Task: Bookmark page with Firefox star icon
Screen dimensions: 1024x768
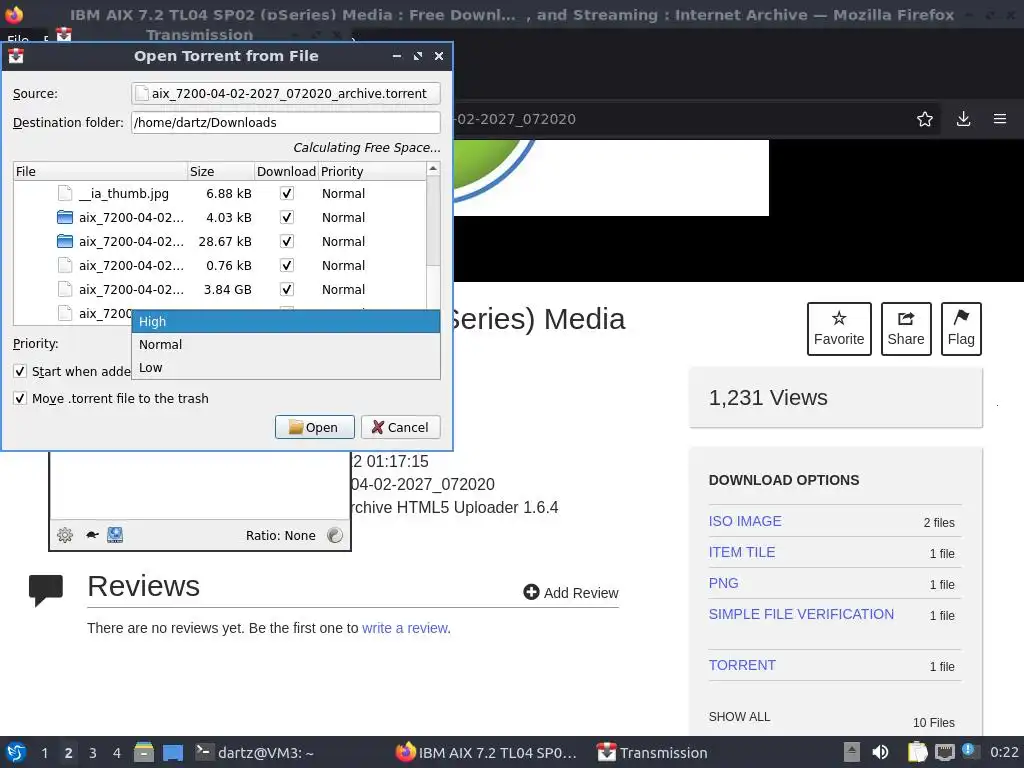Action: [x=925, y=119]
